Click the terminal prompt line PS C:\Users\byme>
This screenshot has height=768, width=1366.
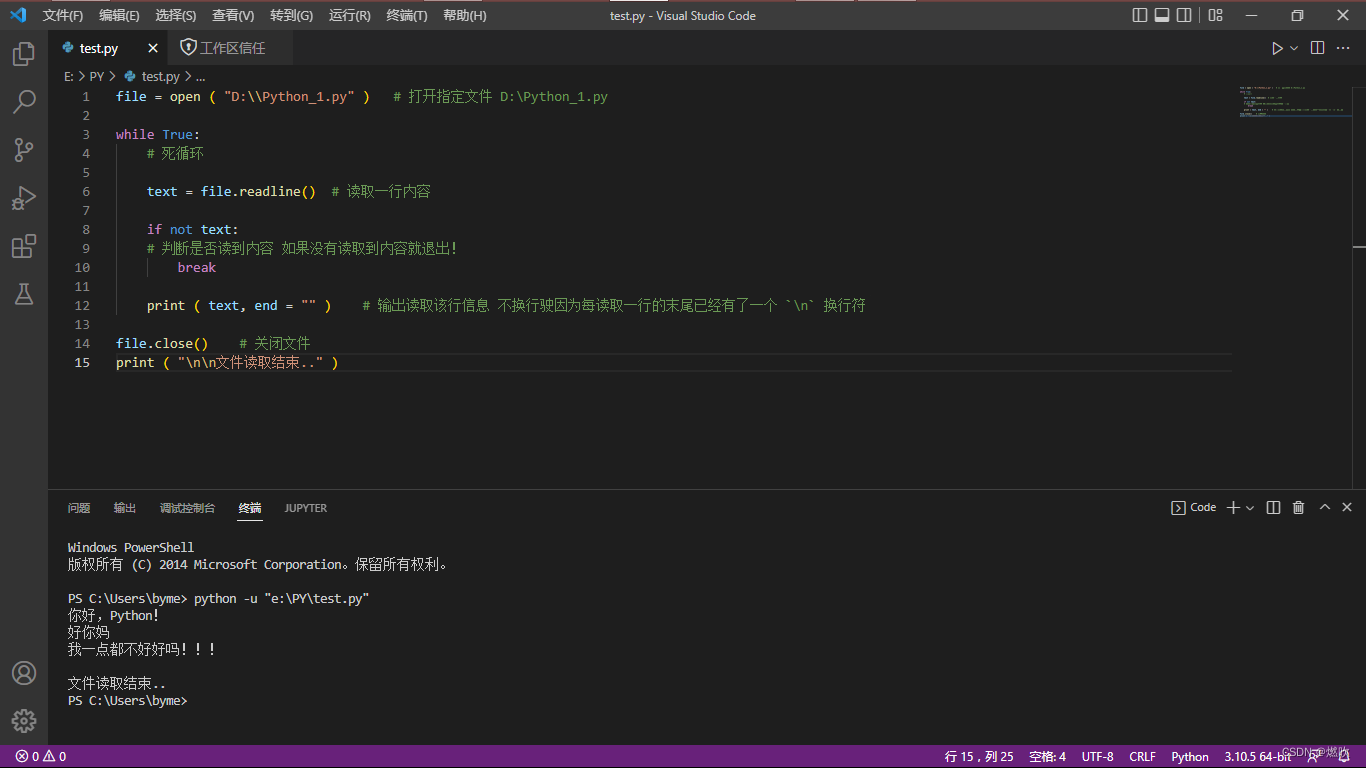(x=127, y=701)
